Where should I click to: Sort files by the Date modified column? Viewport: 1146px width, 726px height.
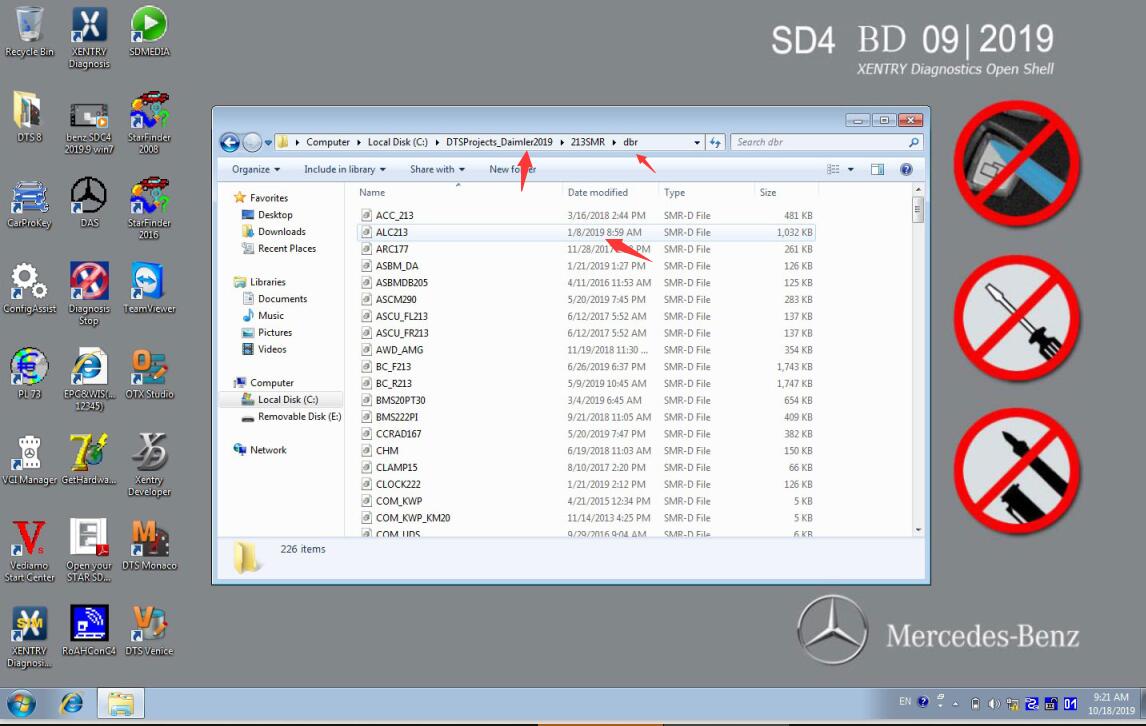(598, 193)
